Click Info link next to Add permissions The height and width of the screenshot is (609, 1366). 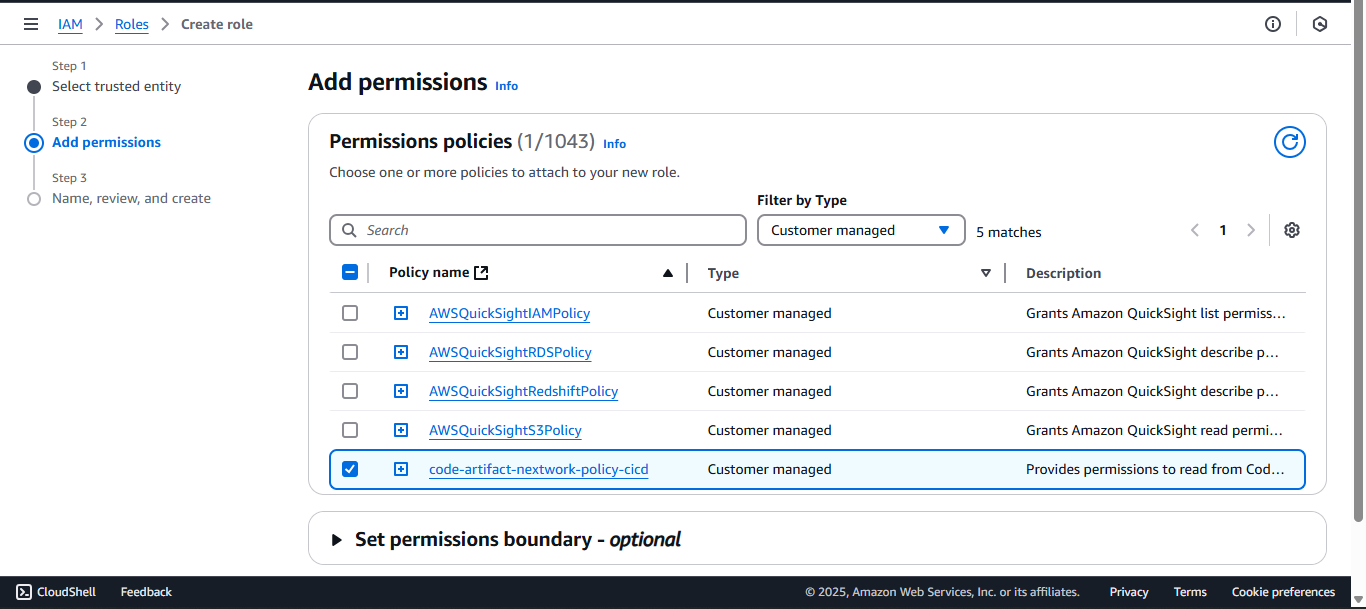click(507, 86)
